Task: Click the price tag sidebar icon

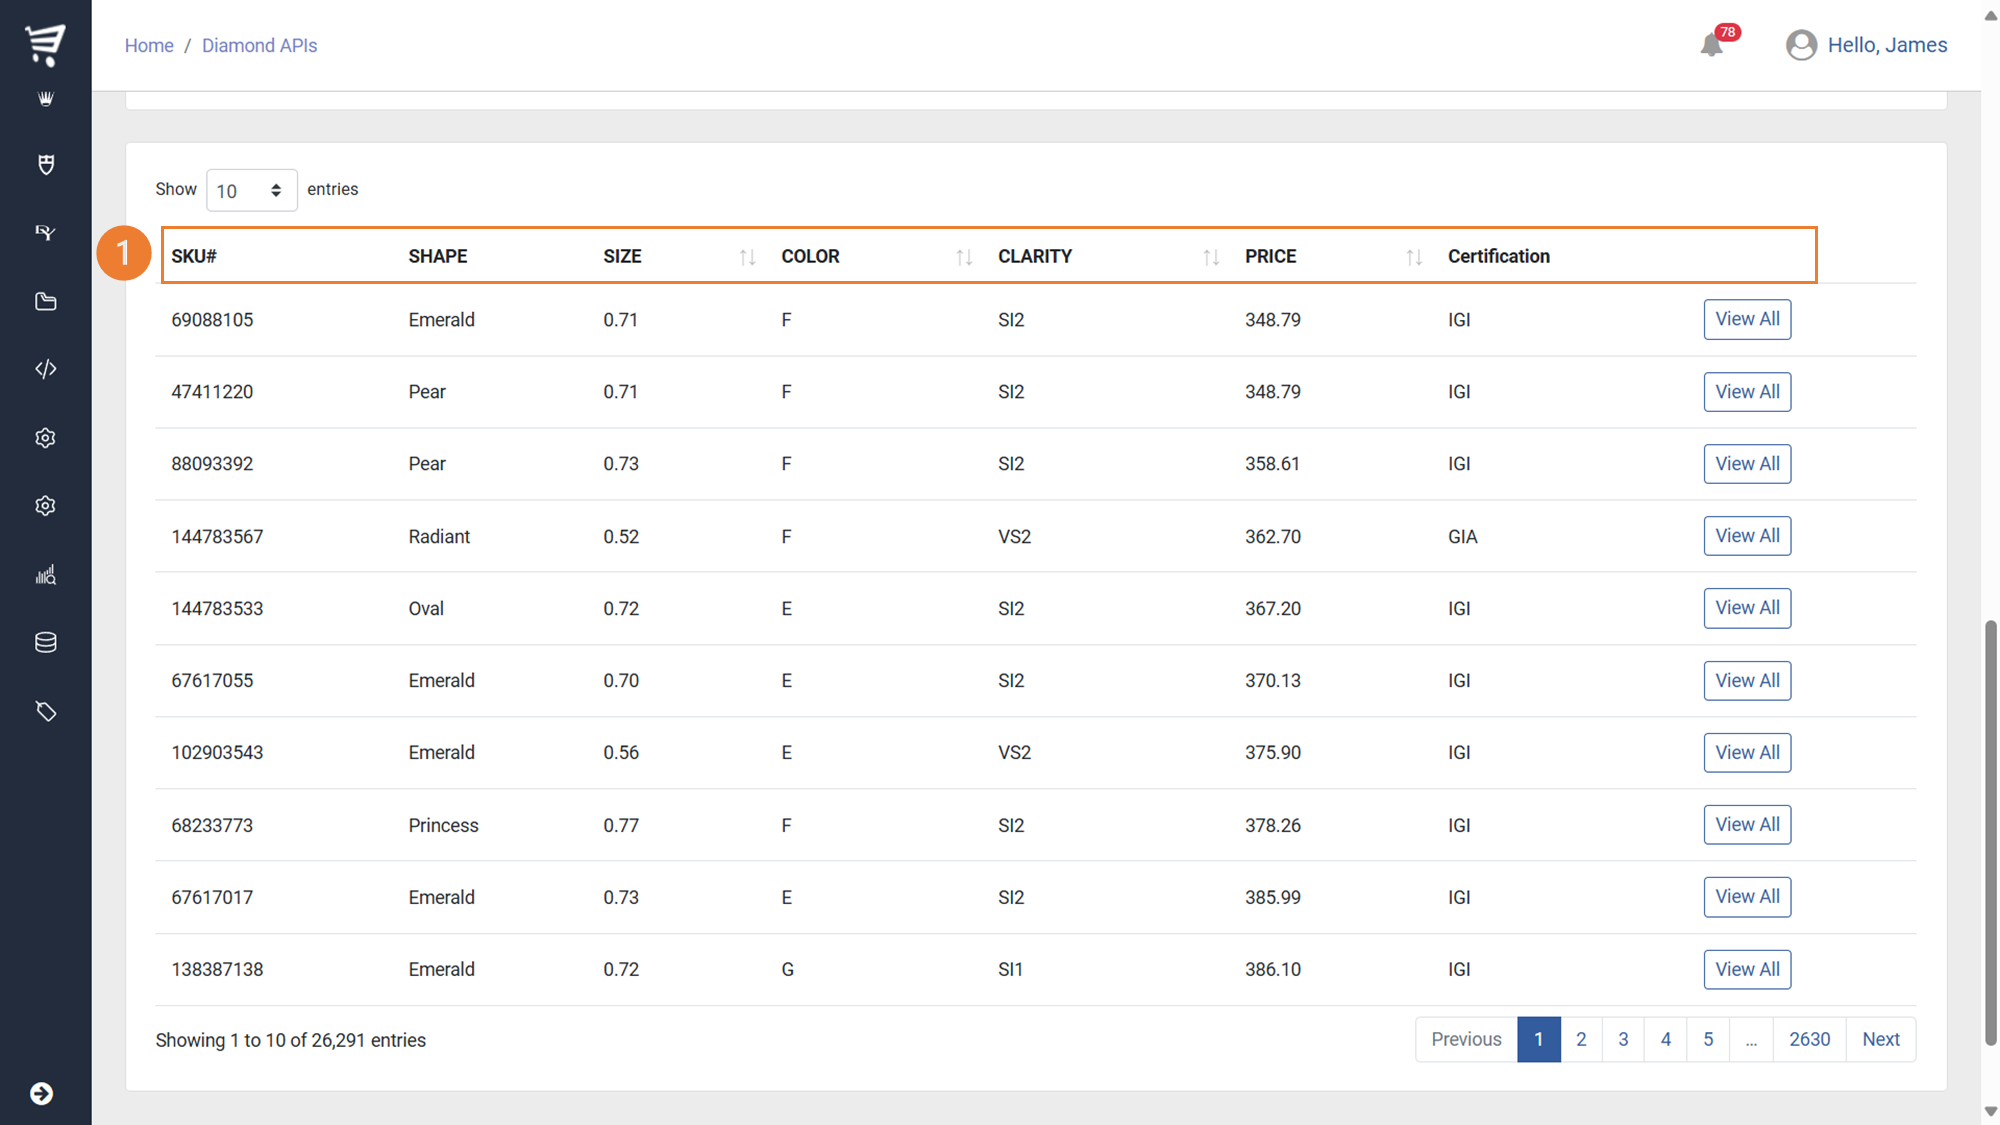Action: coord(46,711)
